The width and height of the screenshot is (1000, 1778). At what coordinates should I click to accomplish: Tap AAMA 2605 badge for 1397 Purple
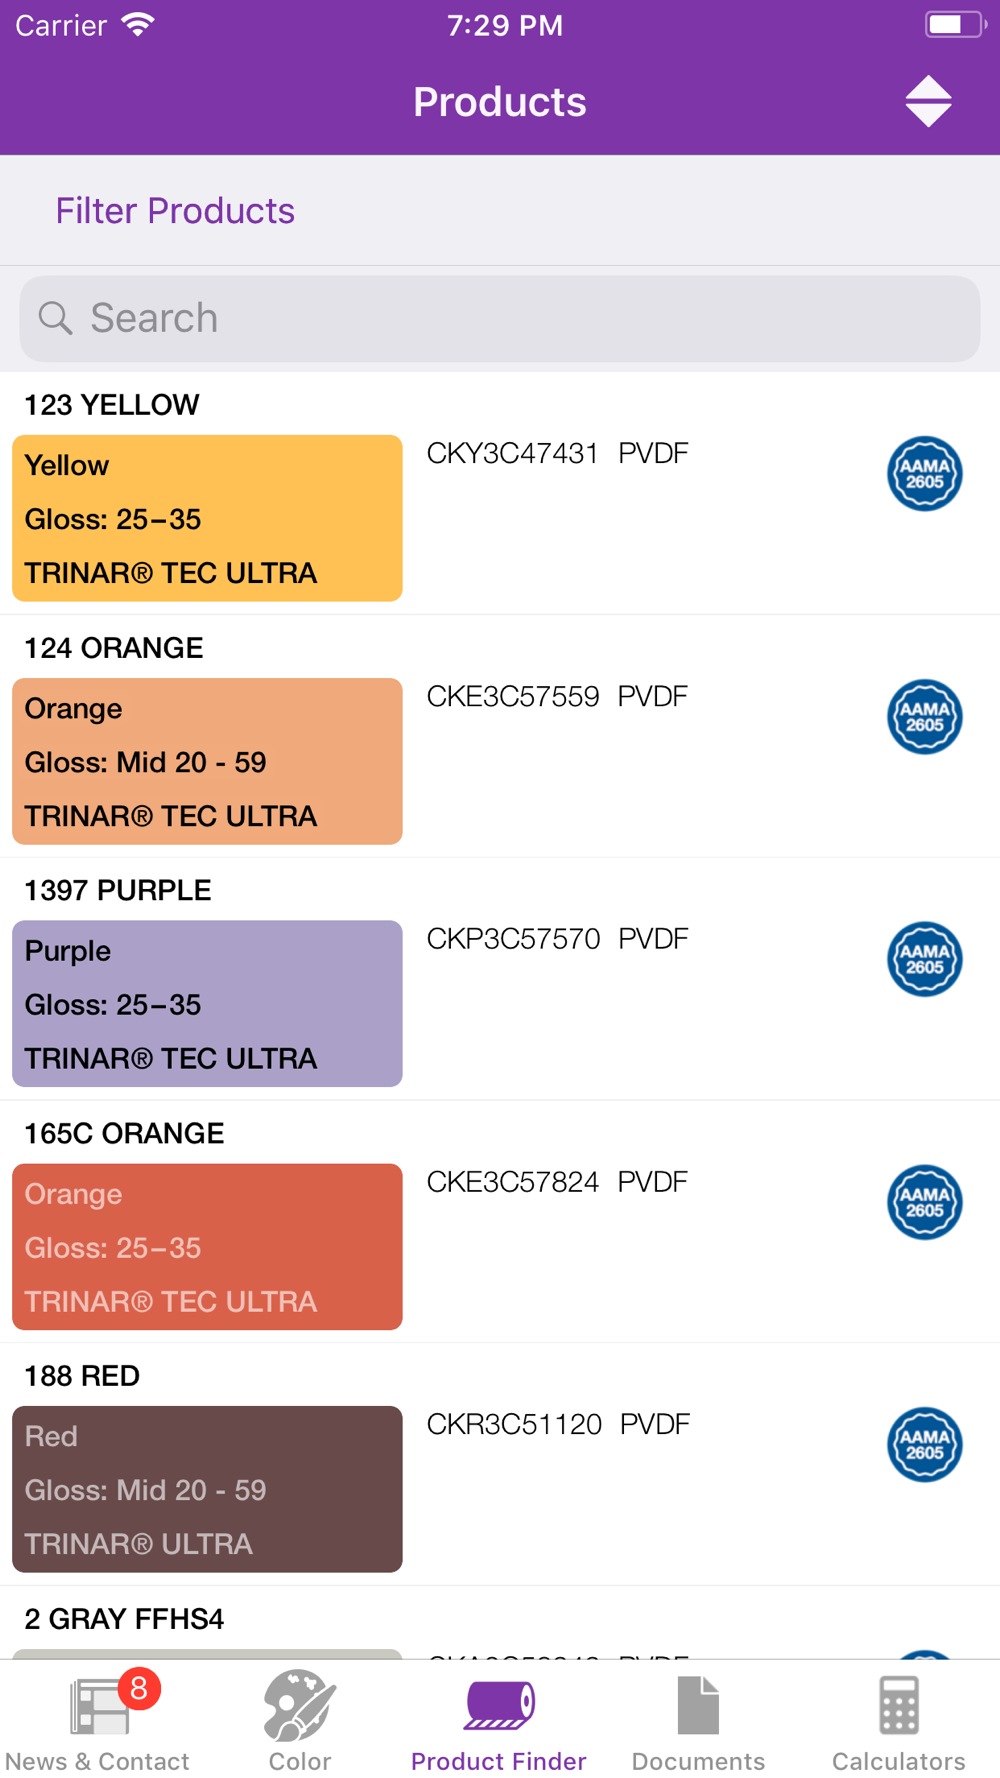coord(925,959)
